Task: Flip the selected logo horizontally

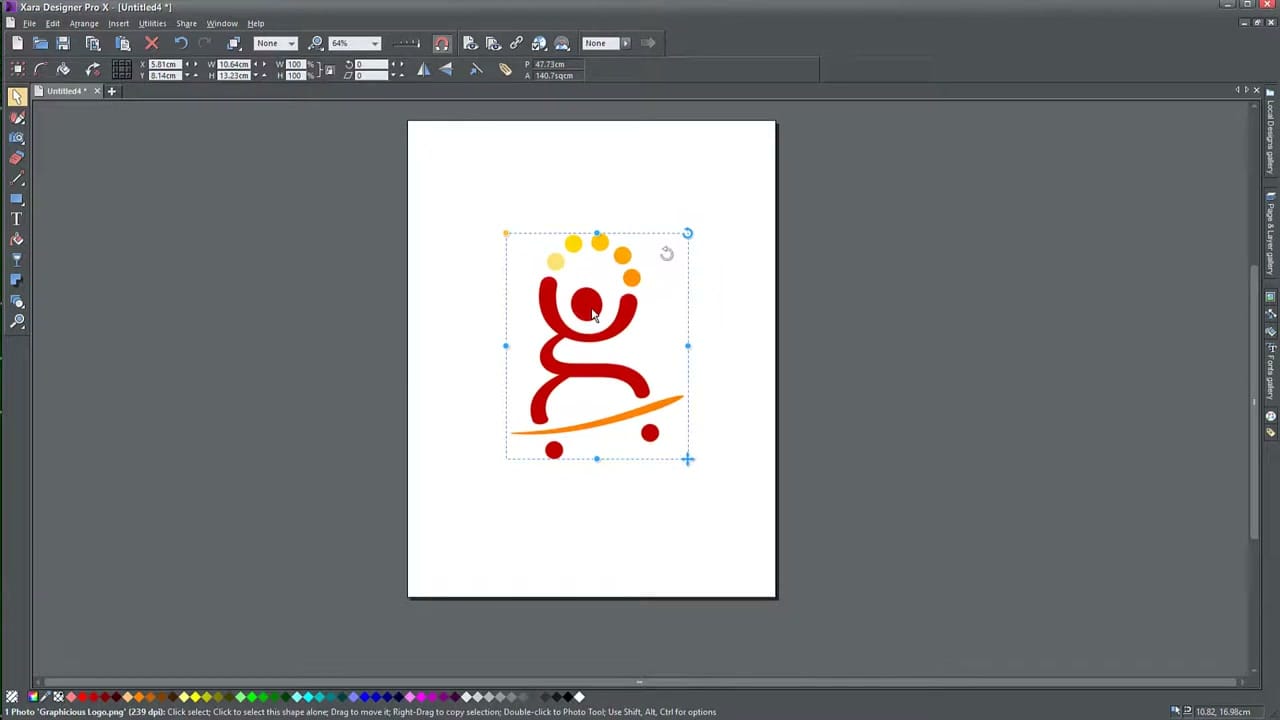Action: 423,68
